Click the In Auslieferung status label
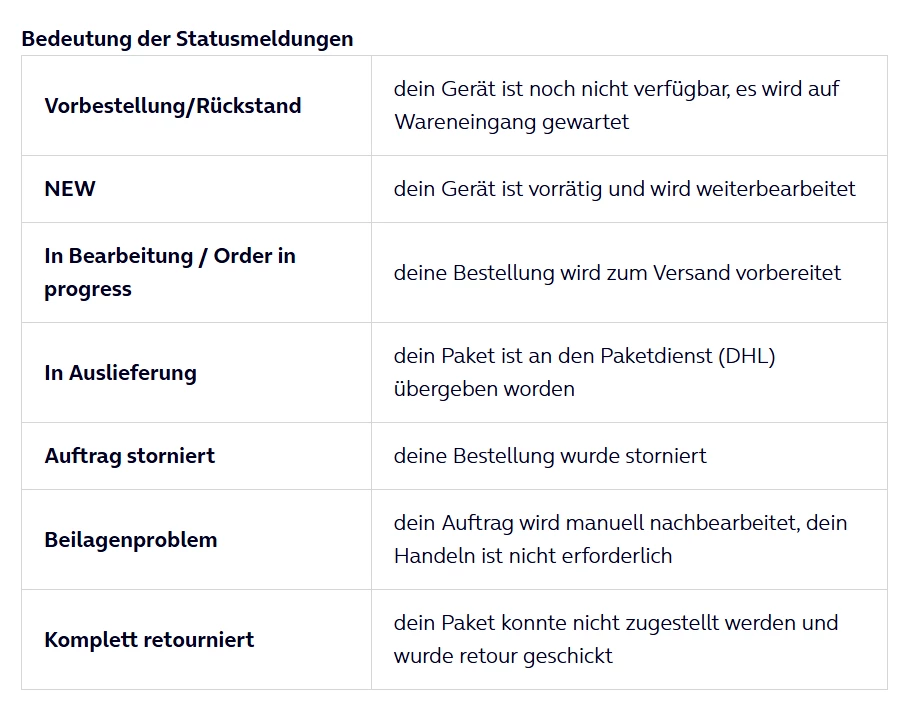This screenshot has height=720, width=902. [x=121, y=373]
